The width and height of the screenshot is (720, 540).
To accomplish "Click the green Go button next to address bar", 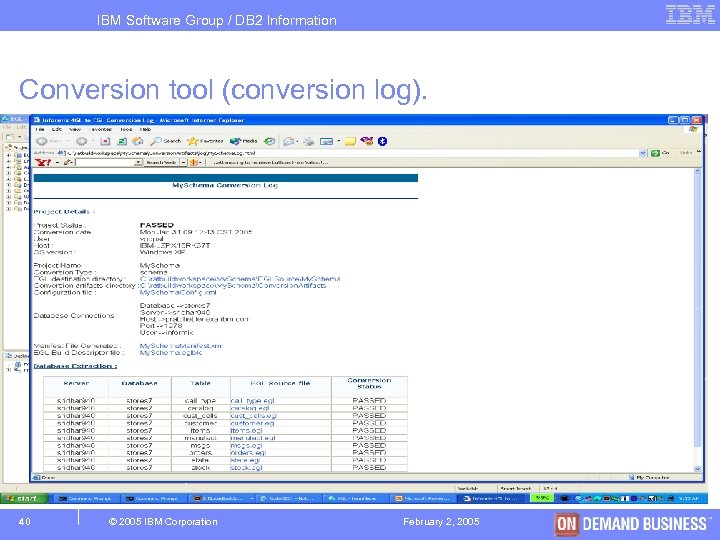I will coord(660,153).
